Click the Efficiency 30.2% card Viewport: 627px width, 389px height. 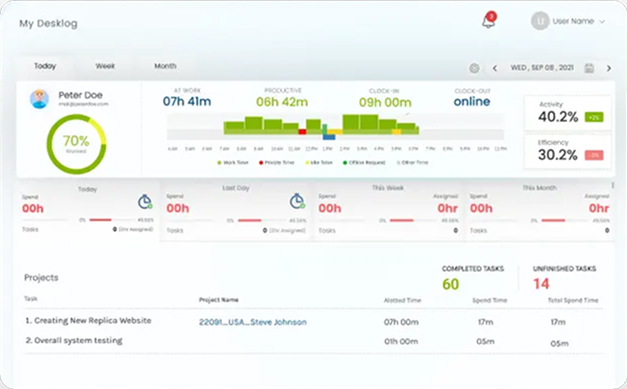pos(567,151)
